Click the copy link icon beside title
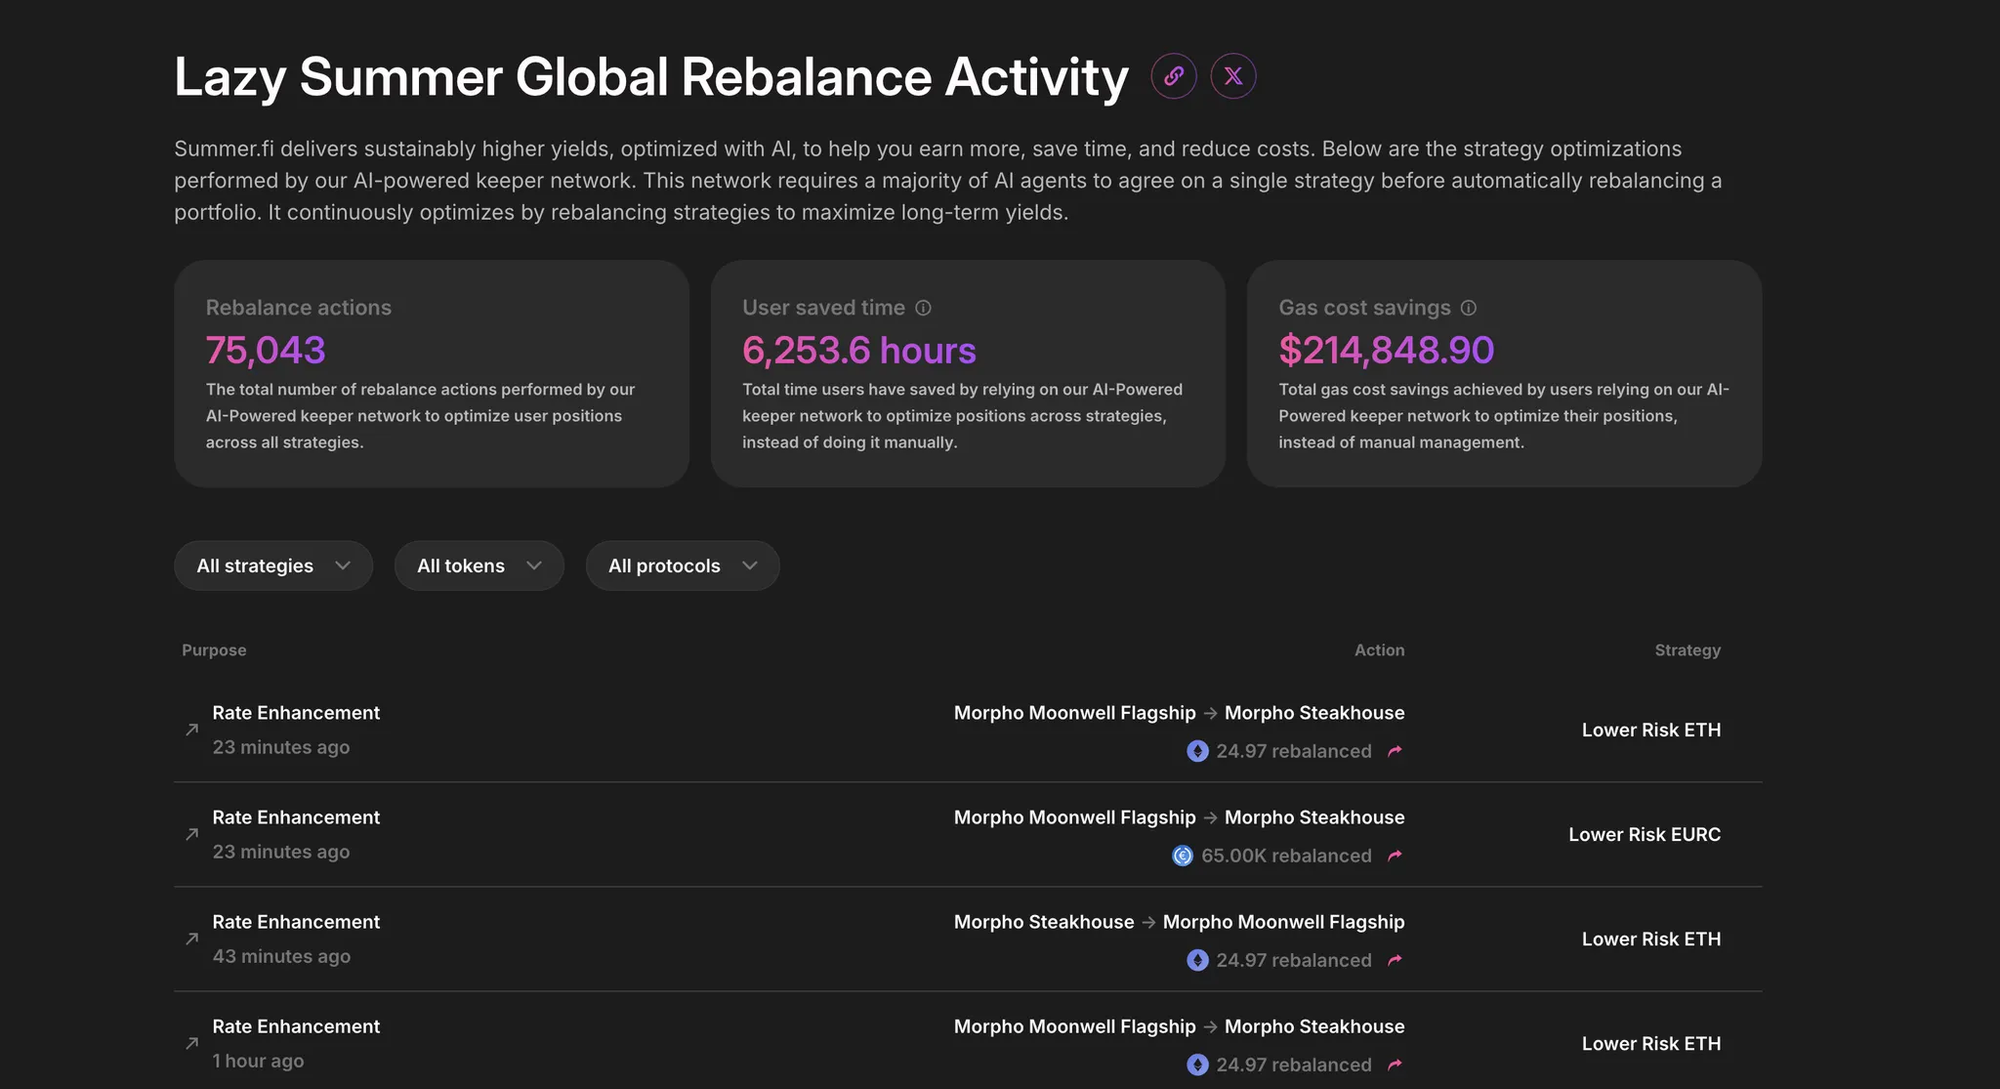 point(1173,76)
